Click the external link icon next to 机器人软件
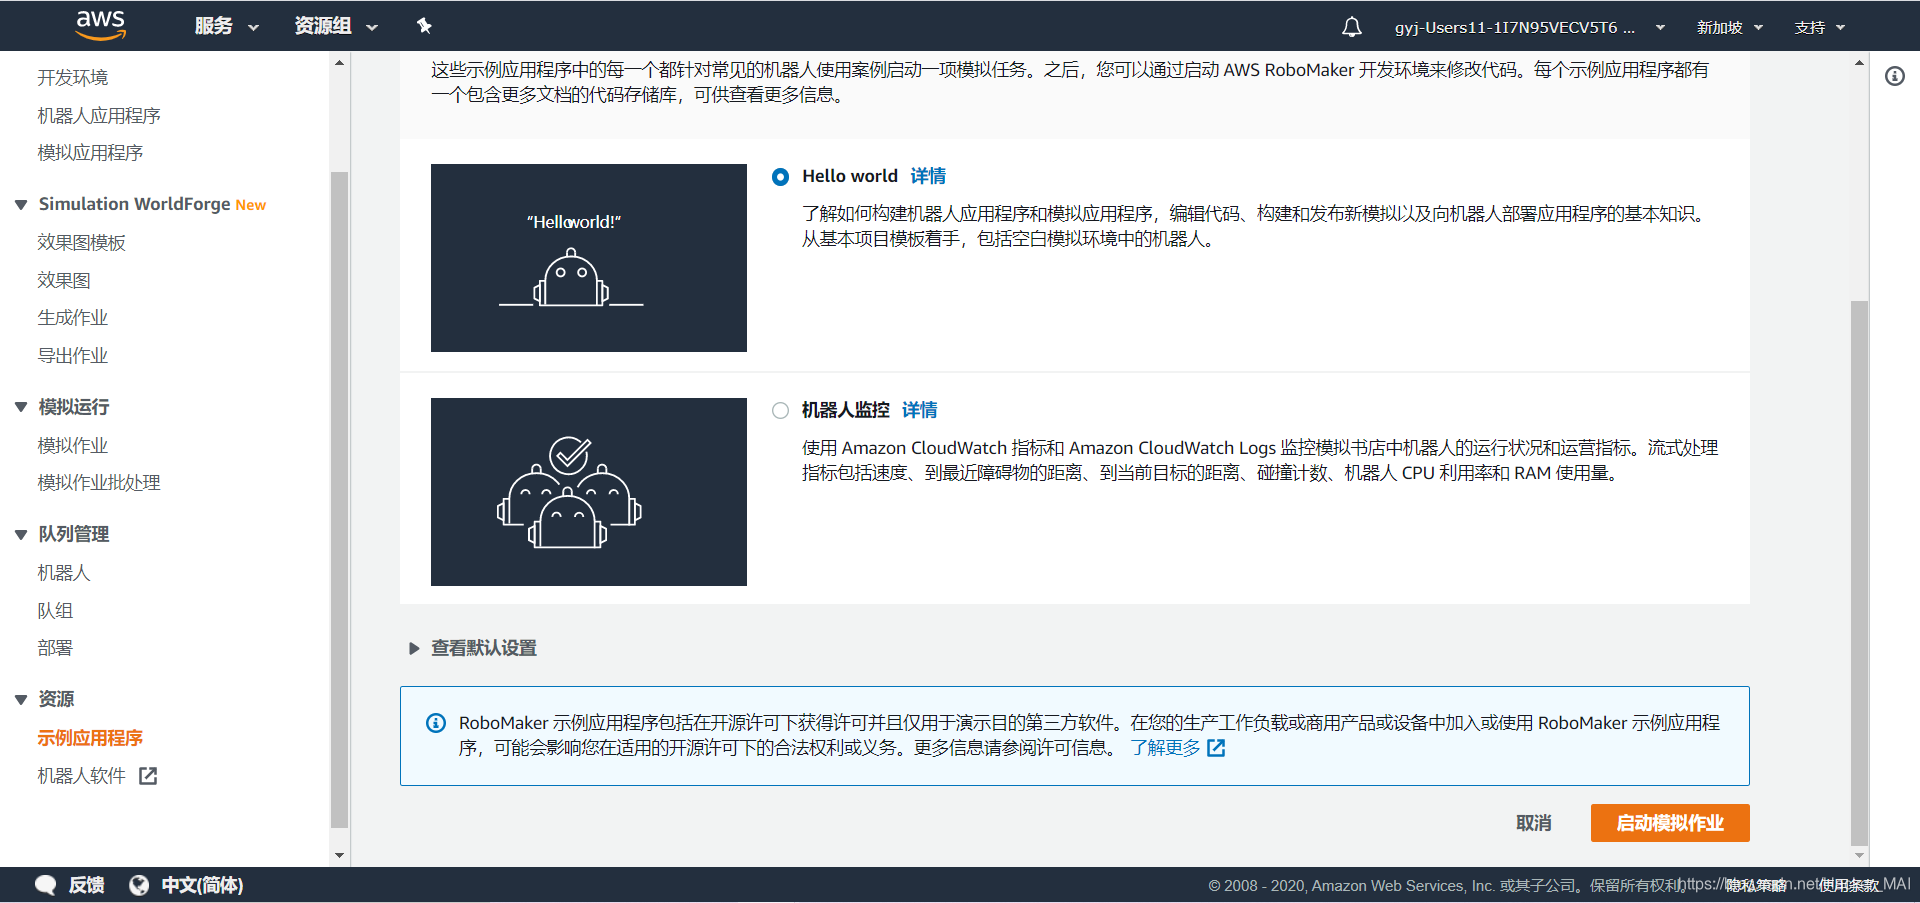This screenshot has width=1920, height=903. tap(148, 776)
